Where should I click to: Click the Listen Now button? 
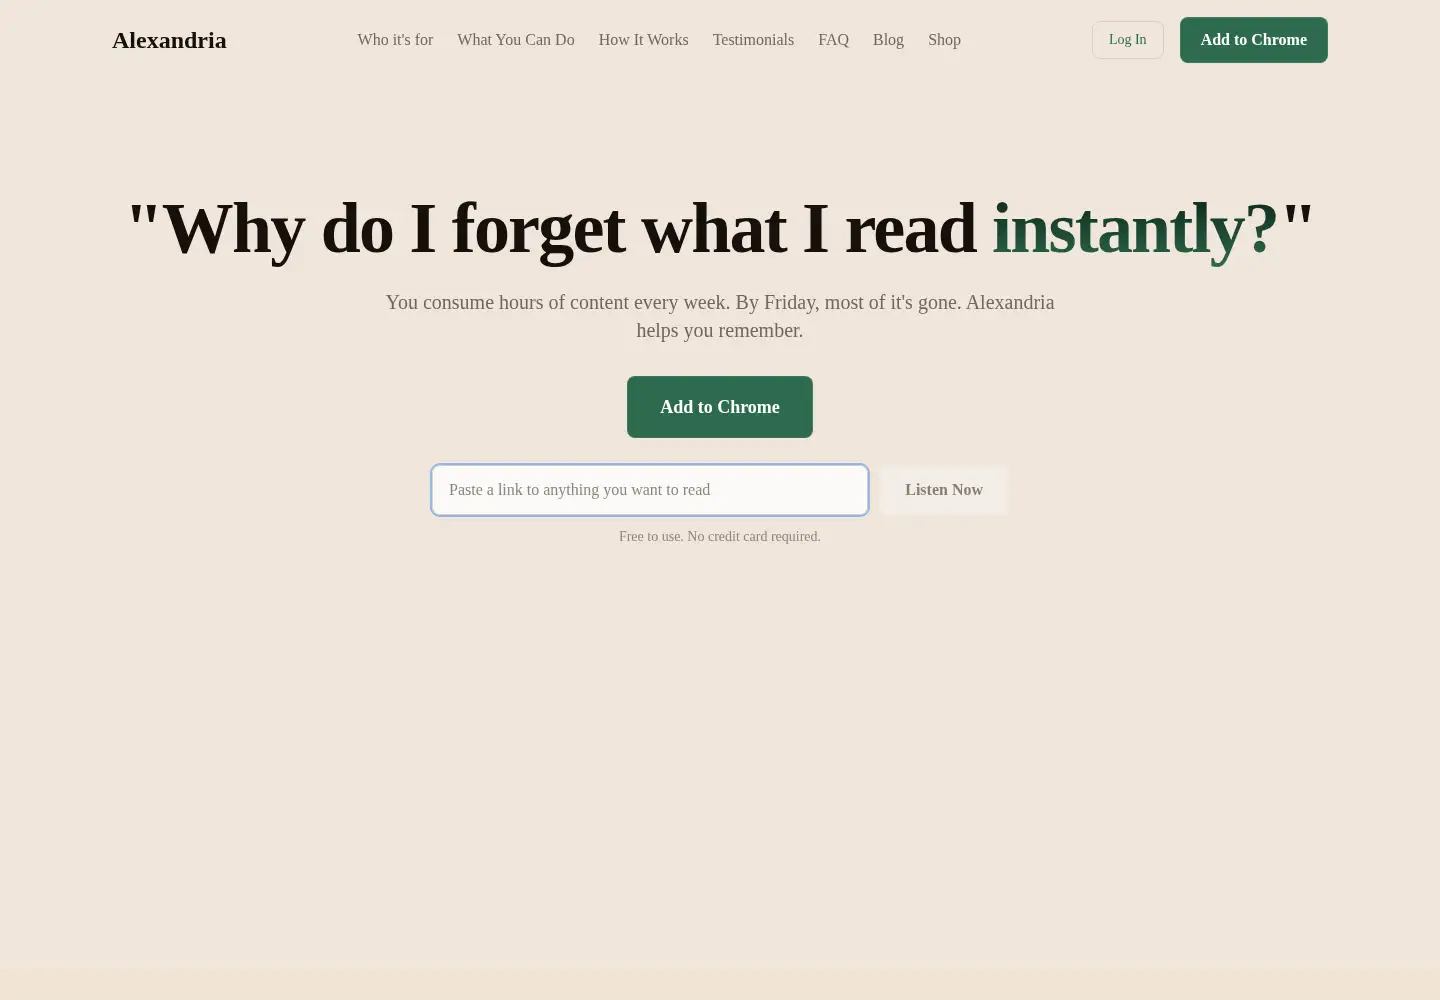[944, 490]
